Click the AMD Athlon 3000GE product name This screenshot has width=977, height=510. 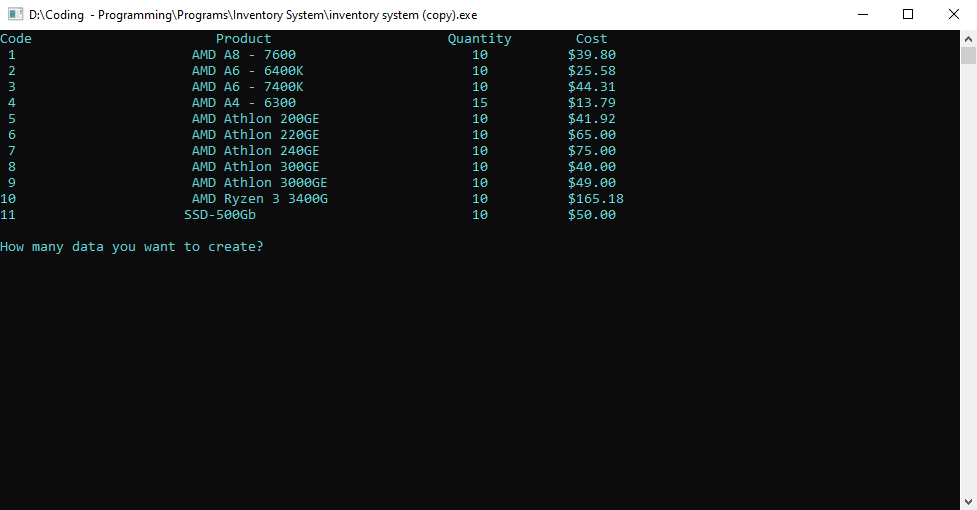pos(260,183)
